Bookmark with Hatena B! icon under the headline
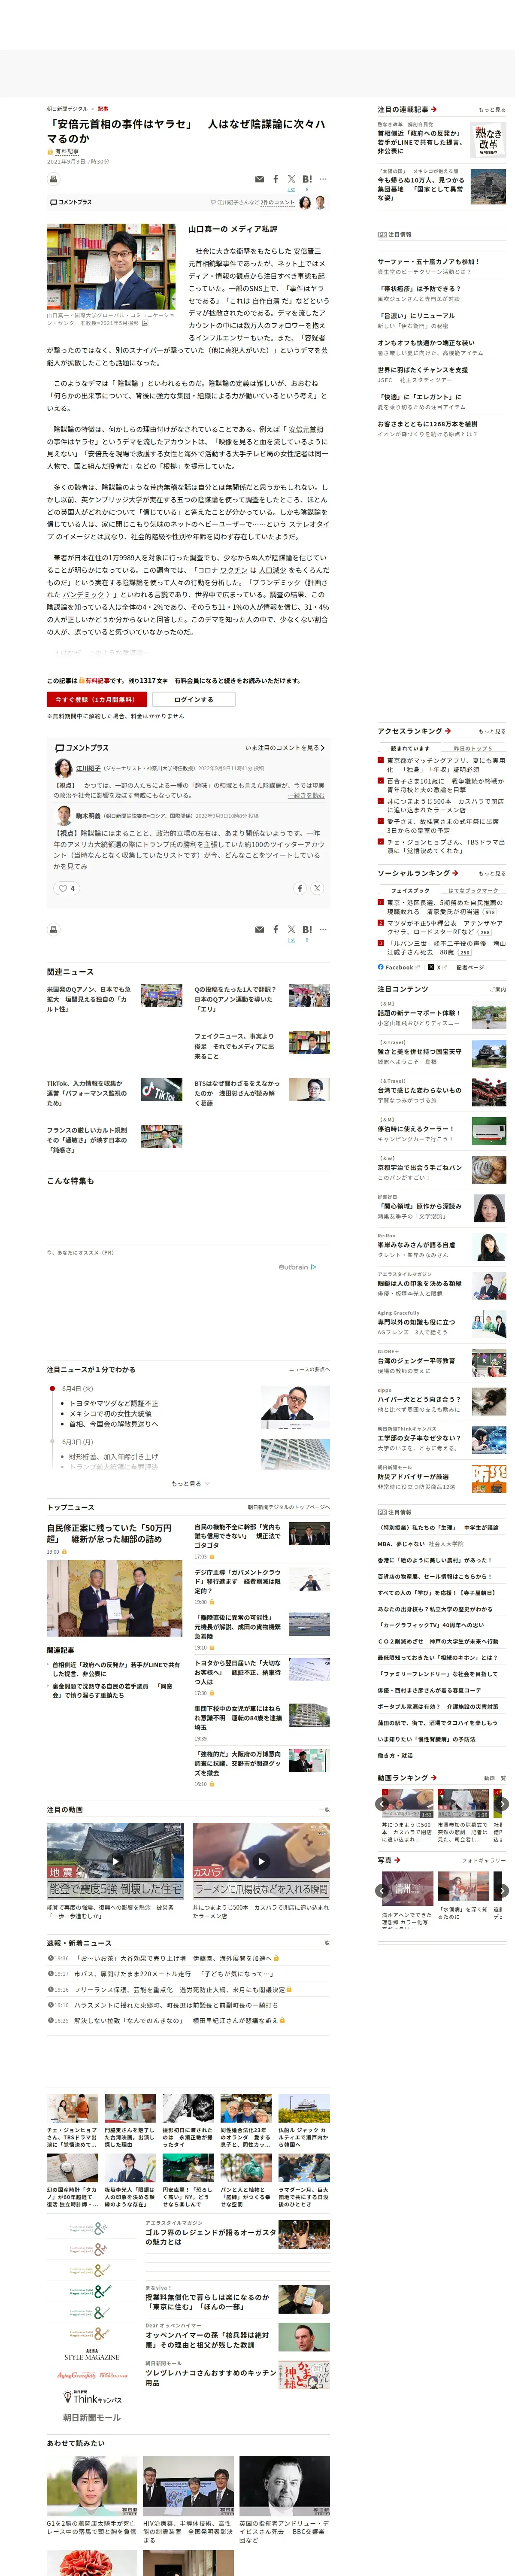The width and height of the screenshot is (515, 2576). click(x=307, y=179)
